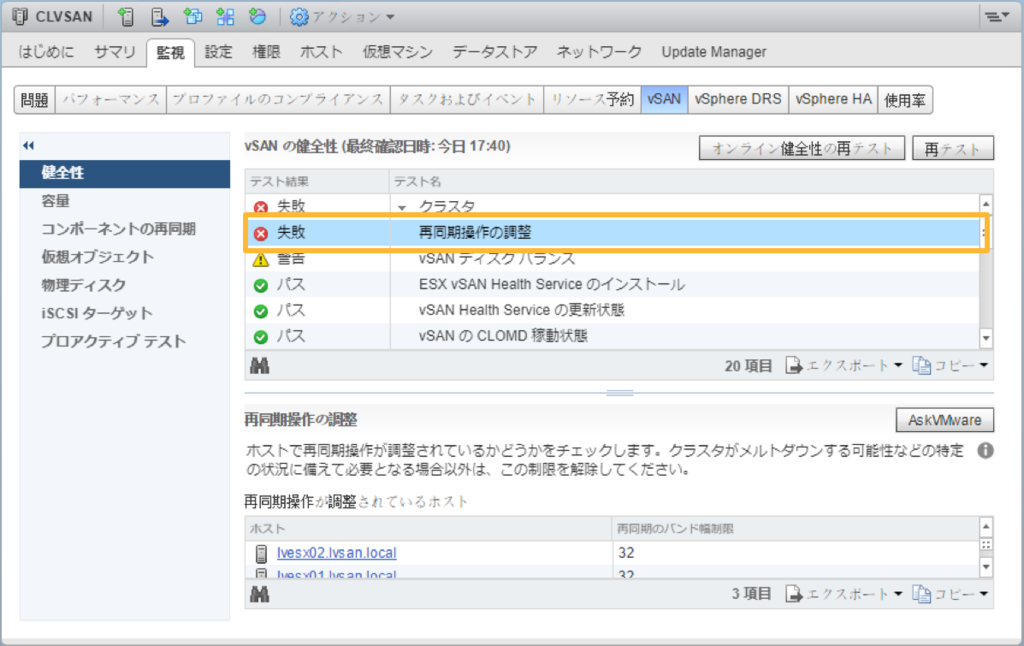Collapse the クラスタ test group arrow
The width and height of the screenshot is (1024, 646).
point(402,208)
